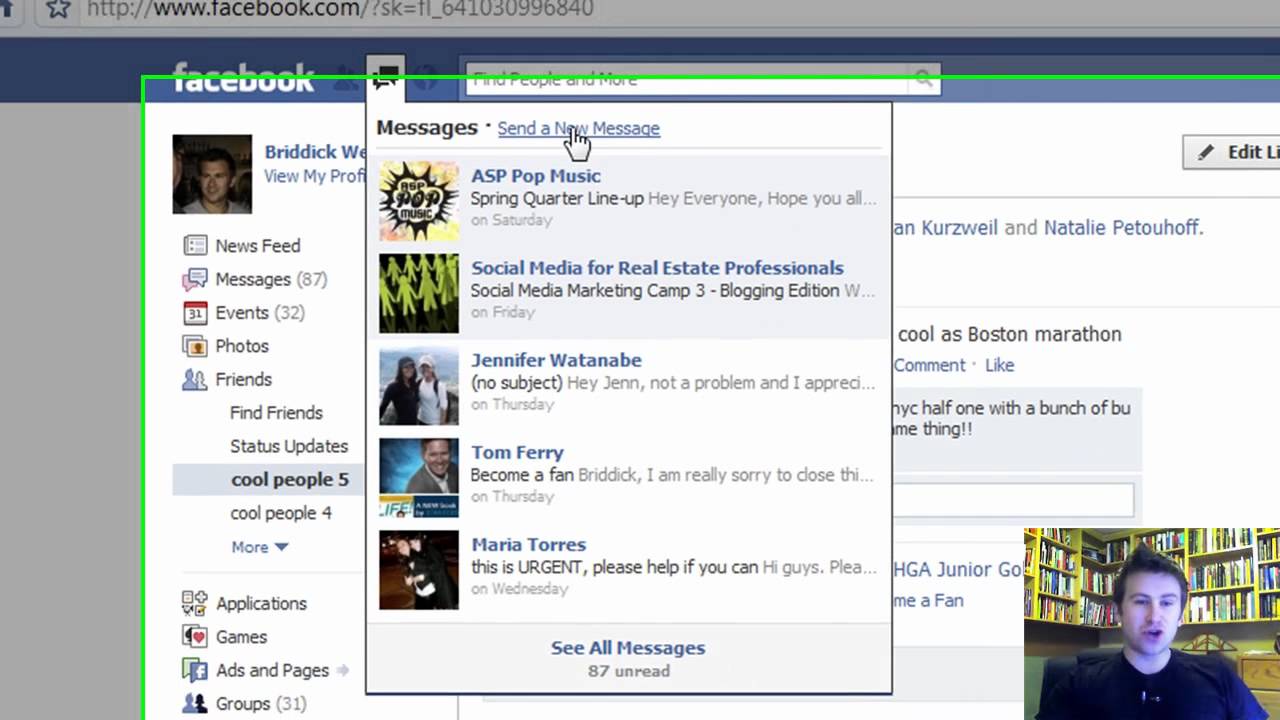The width and height of the screenshot is (1280, 720).
Task: Open Jennifer Watanabe's message photo
Action: pyautogui.click(x=419, y=385)
